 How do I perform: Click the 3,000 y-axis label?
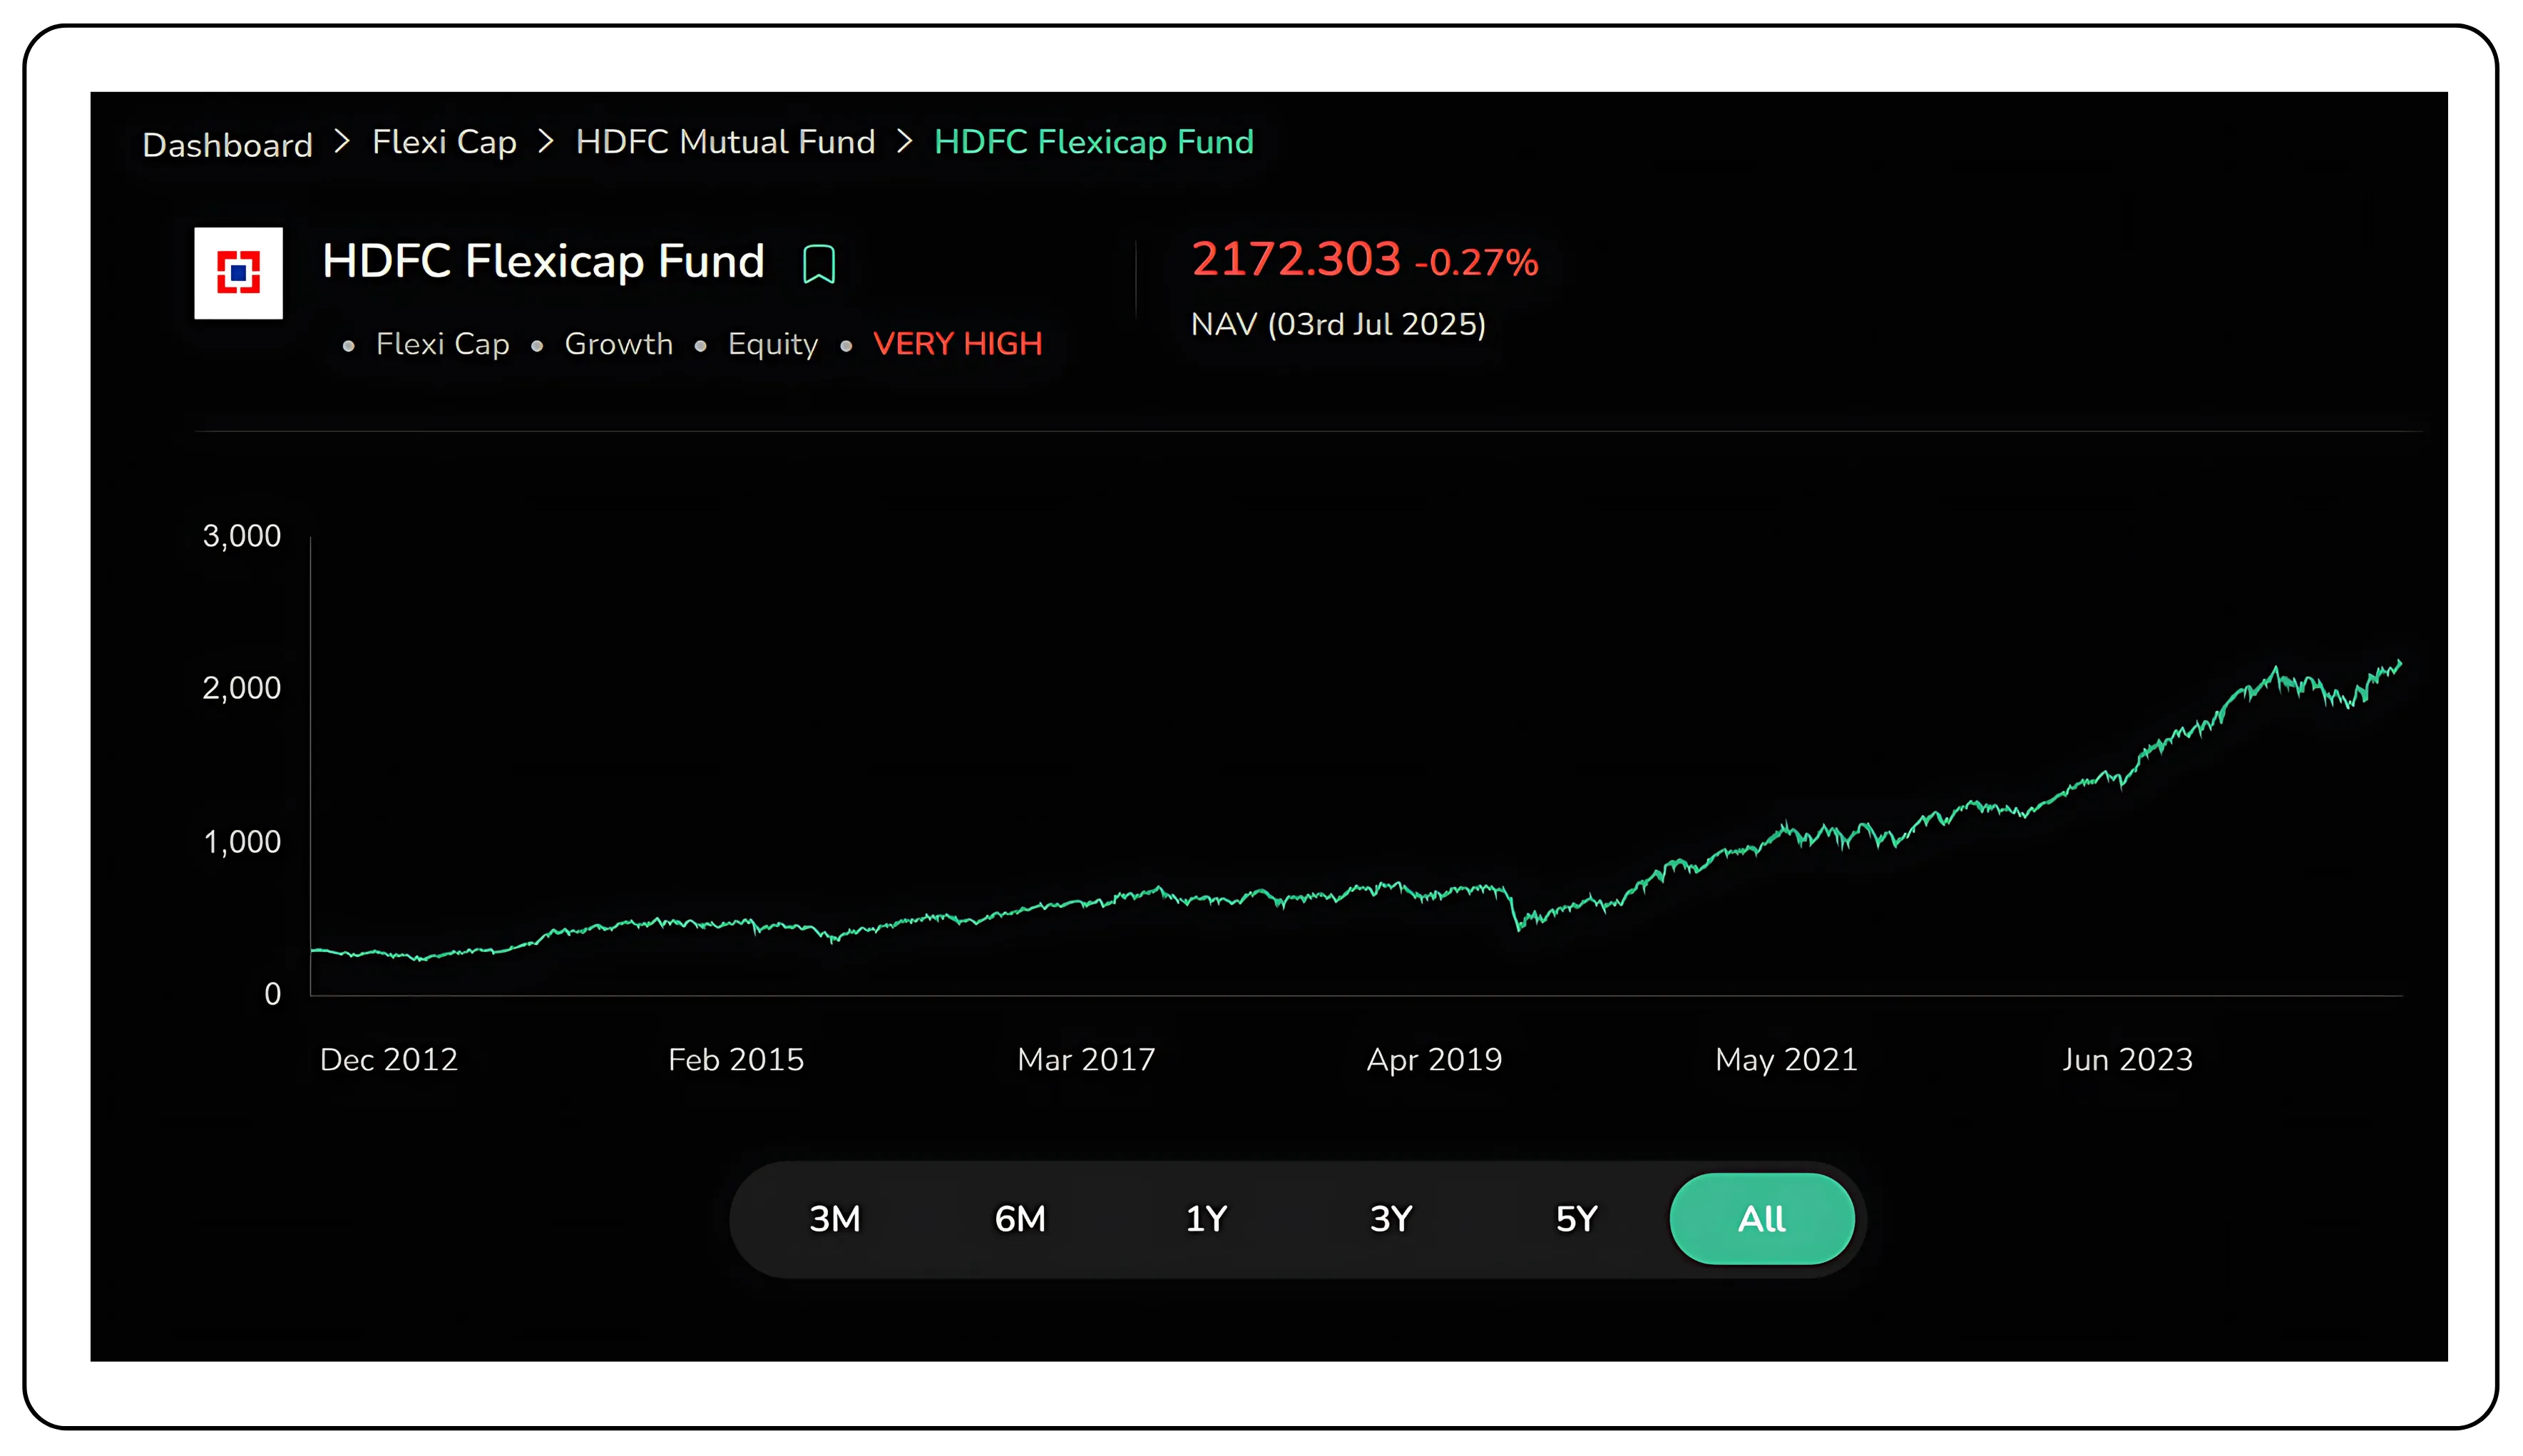click(242, 537)
